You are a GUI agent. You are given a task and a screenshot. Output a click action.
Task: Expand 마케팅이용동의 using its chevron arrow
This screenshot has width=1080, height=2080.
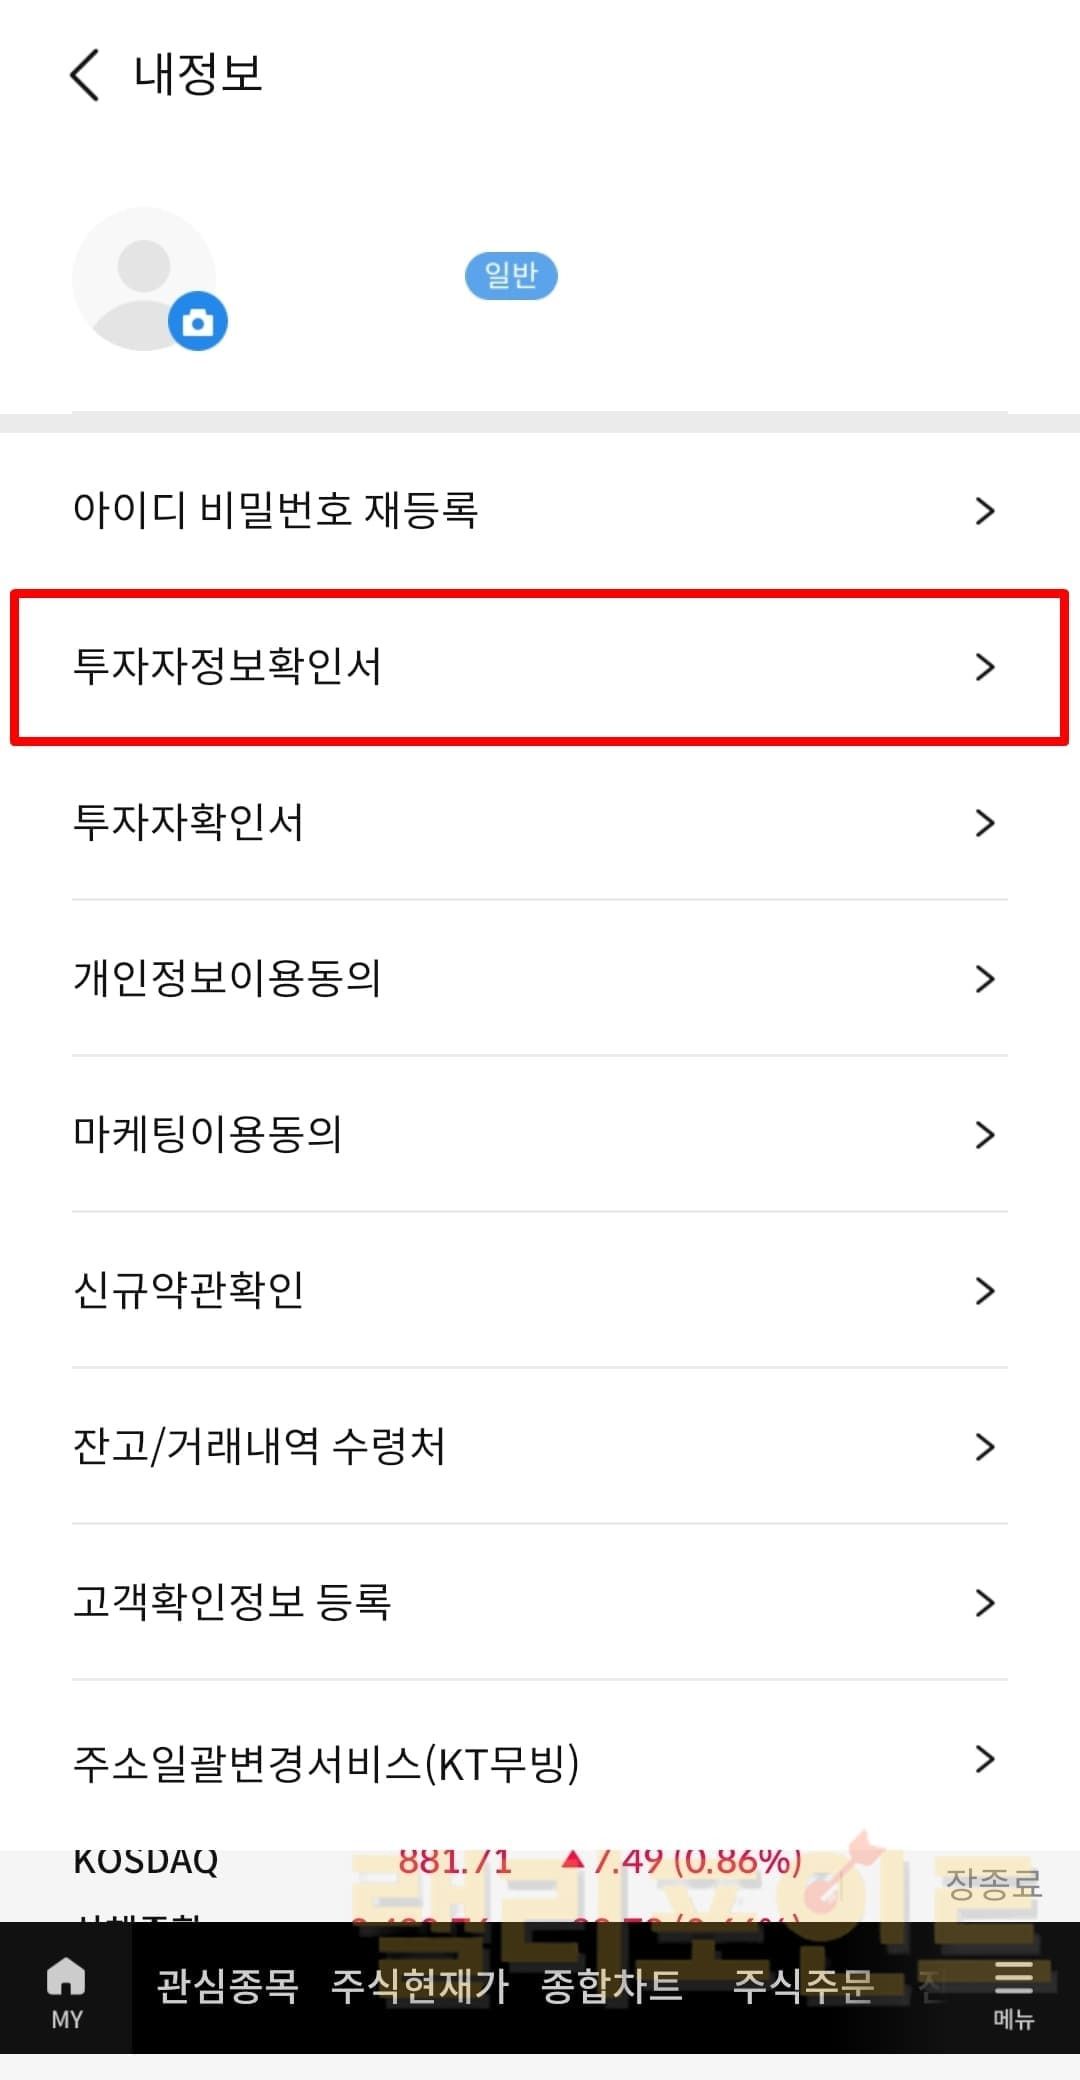click(985, 1135)
